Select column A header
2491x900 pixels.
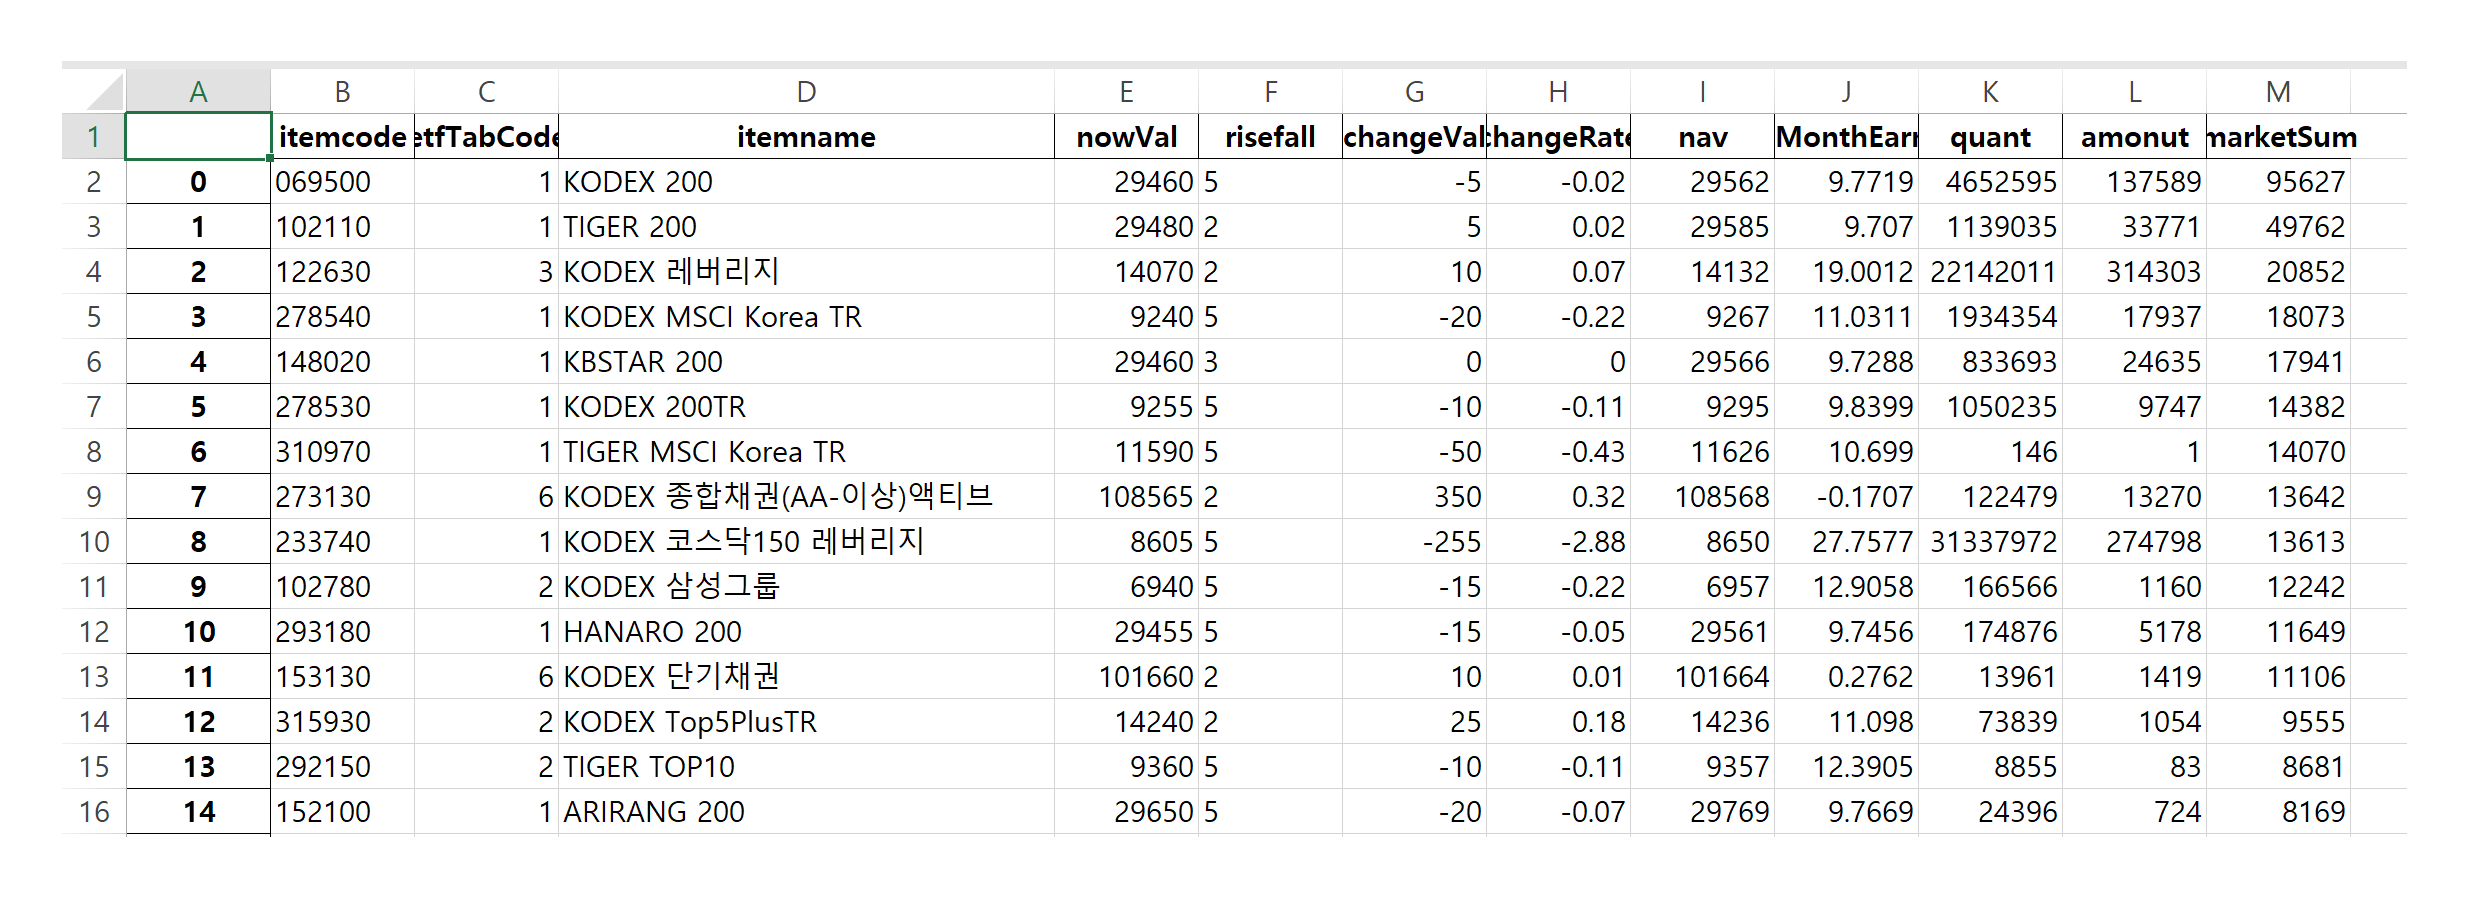[198, 92]
